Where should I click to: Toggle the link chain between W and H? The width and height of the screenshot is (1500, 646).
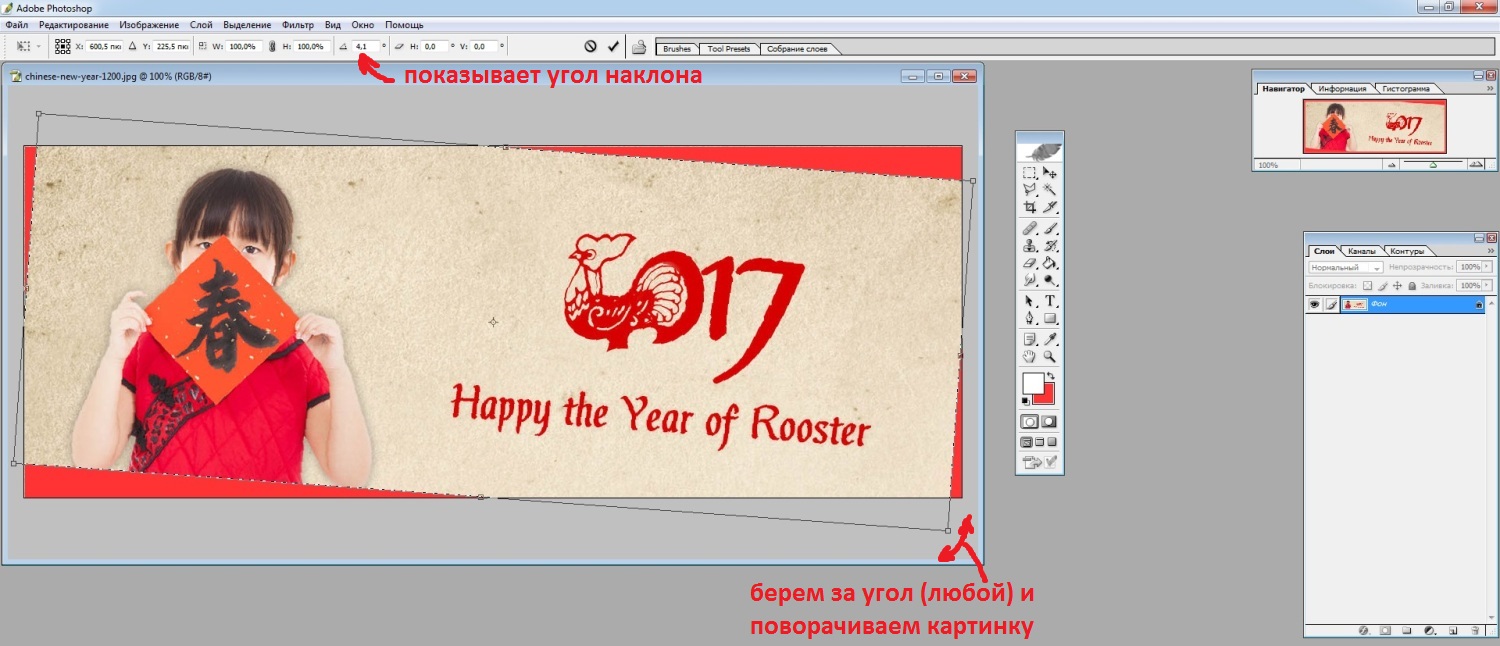pos(272,46)
